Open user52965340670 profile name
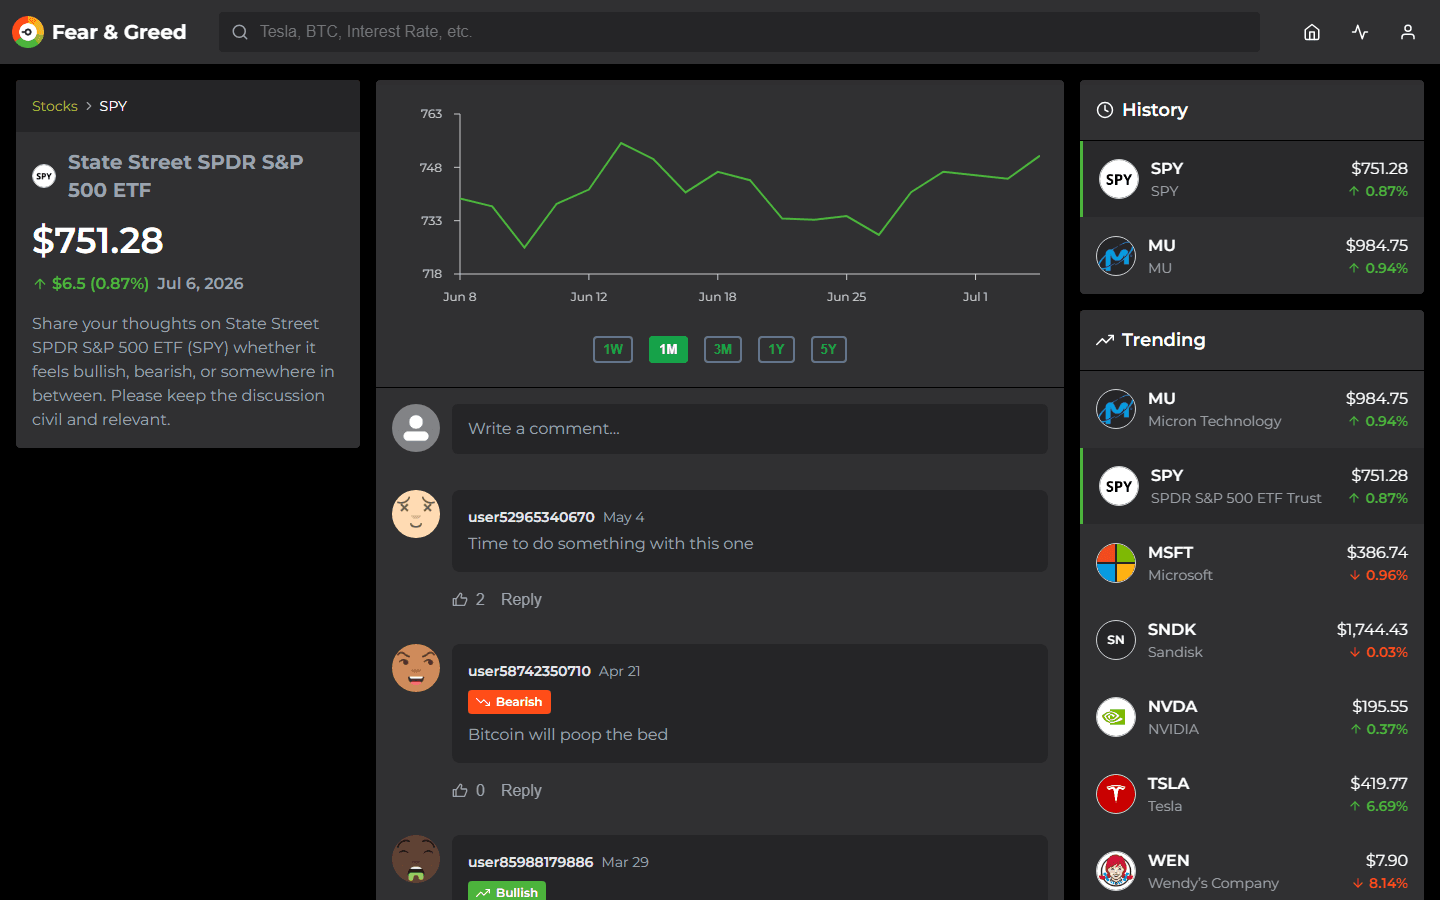The height and width of the screenshot is (900, 1440). pos(531,517)
